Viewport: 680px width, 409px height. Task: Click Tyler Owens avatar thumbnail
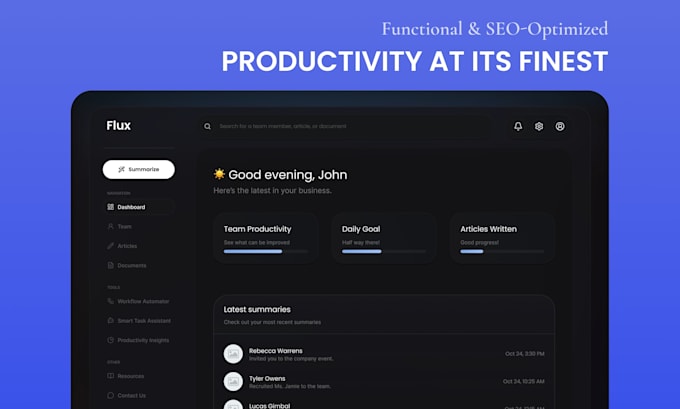[x=233, y=382]
